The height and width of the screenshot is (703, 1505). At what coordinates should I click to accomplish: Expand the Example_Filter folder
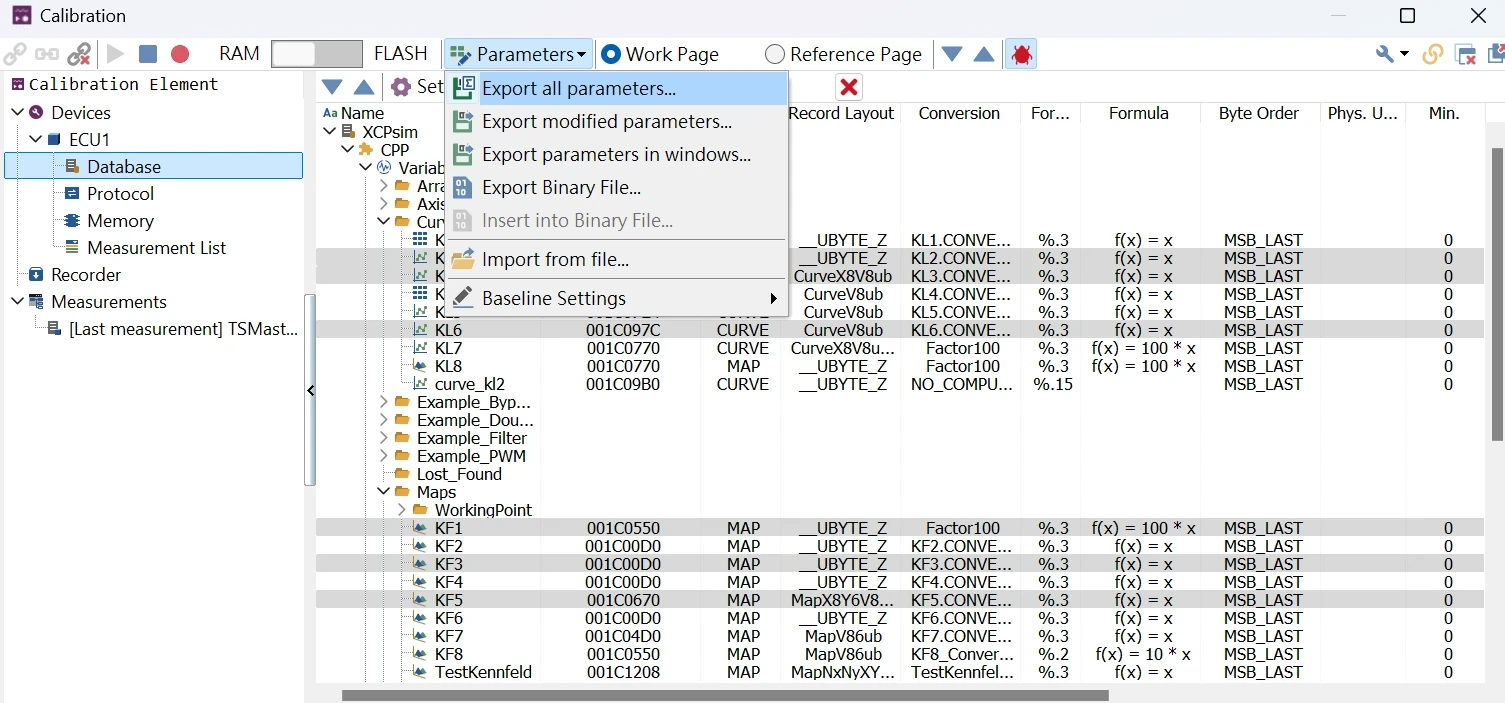384,438
